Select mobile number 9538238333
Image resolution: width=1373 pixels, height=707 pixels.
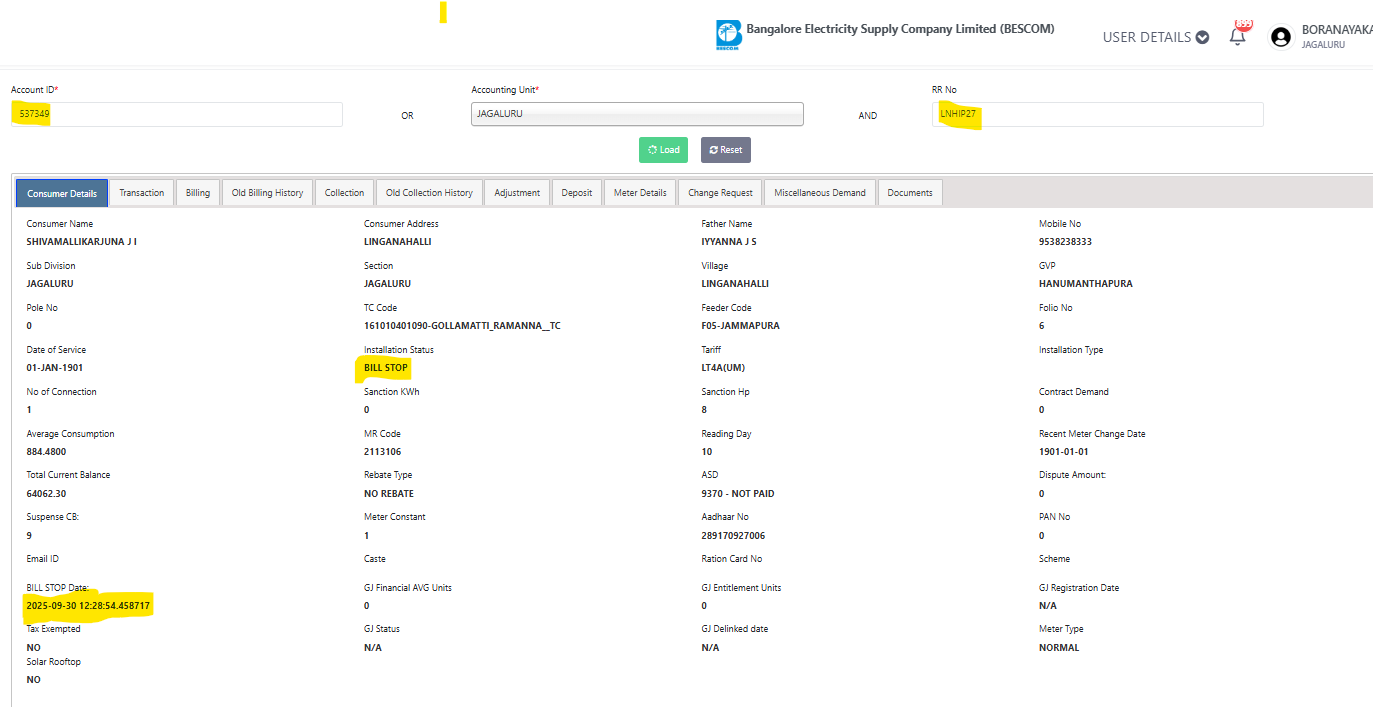[1065, 242]
